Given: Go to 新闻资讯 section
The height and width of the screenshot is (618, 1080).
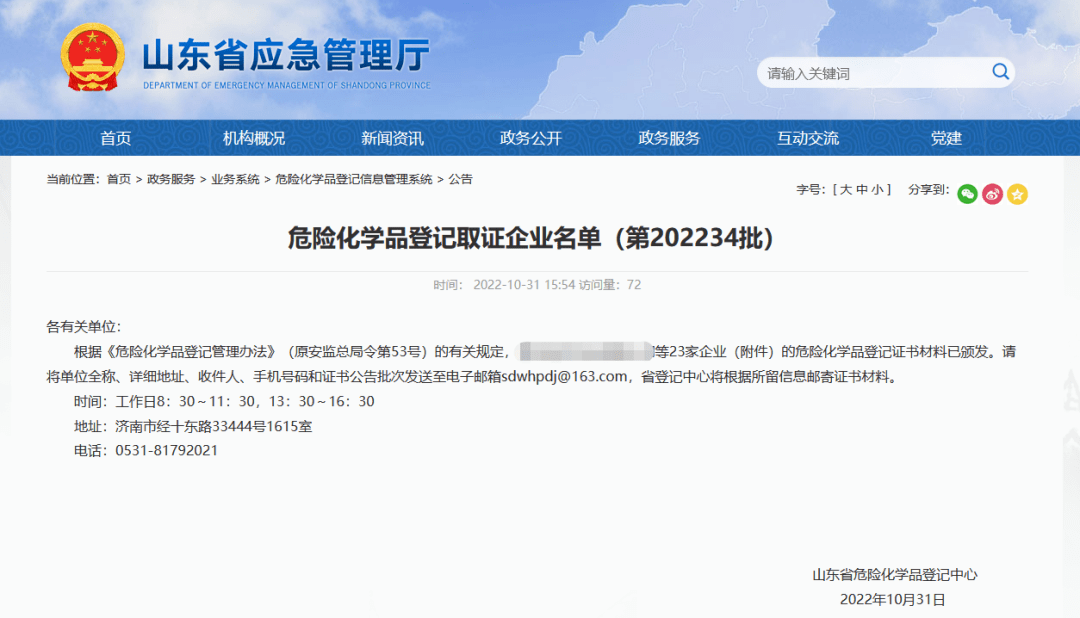Looking at the screenshot, I should (x=392, y=138).
